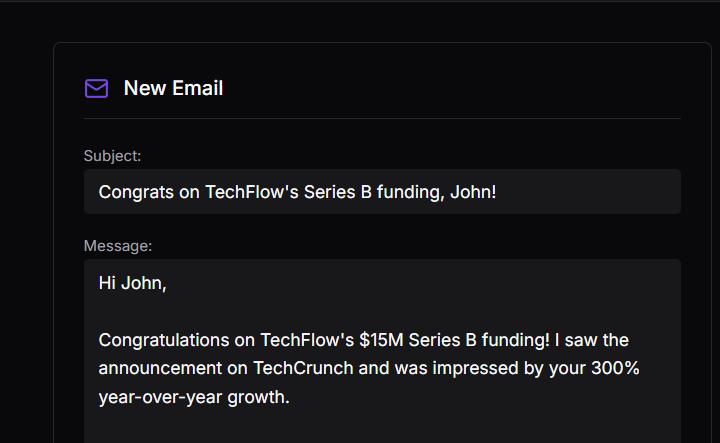Click 'I saw the' in the message

click(x=592, y=340)
